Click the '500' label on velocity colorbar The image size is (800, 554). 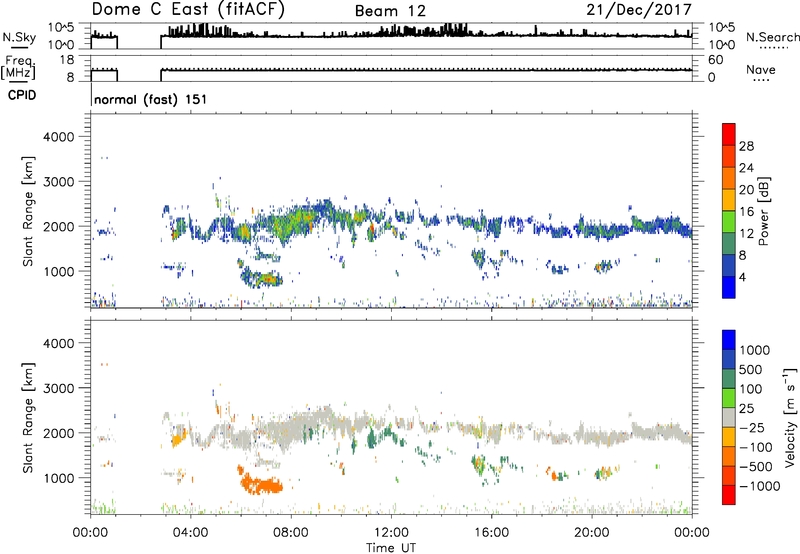pos(751,369)
